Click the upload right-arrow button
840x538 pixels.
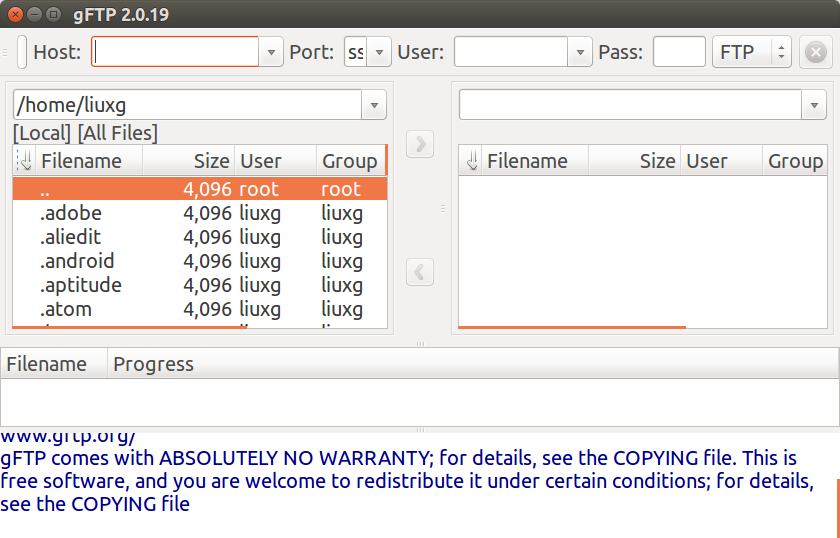(420, 144)
